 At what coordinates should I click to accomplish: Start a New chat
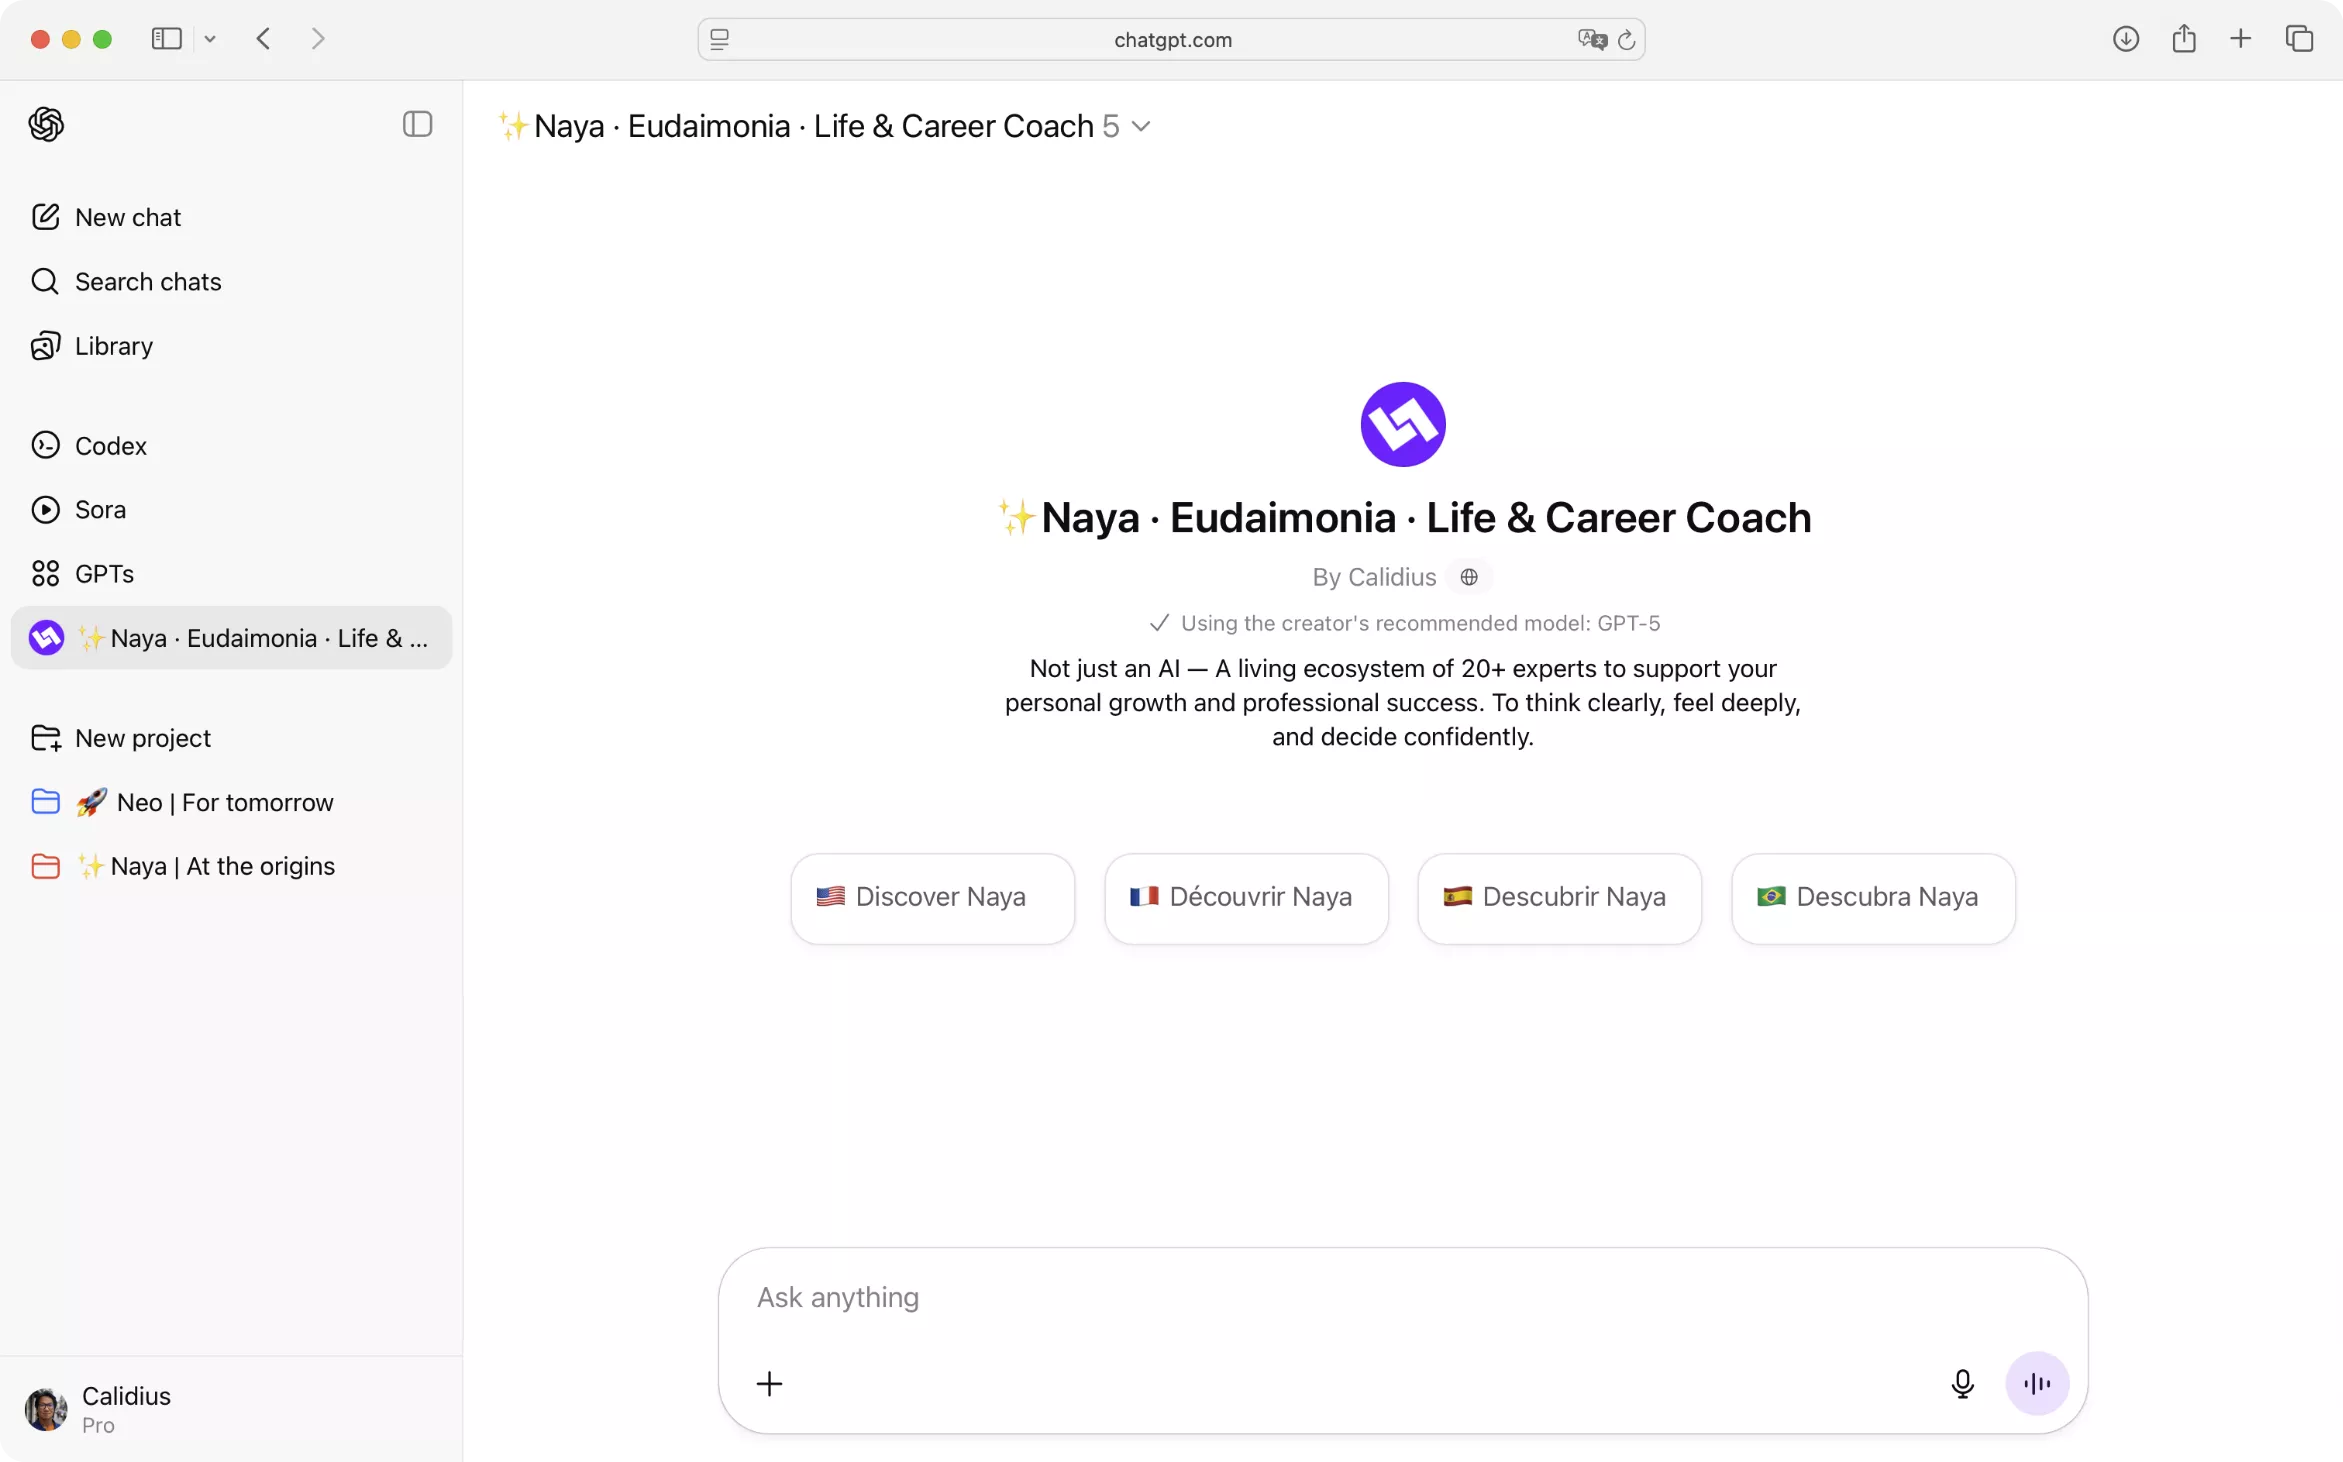[127, 217]
